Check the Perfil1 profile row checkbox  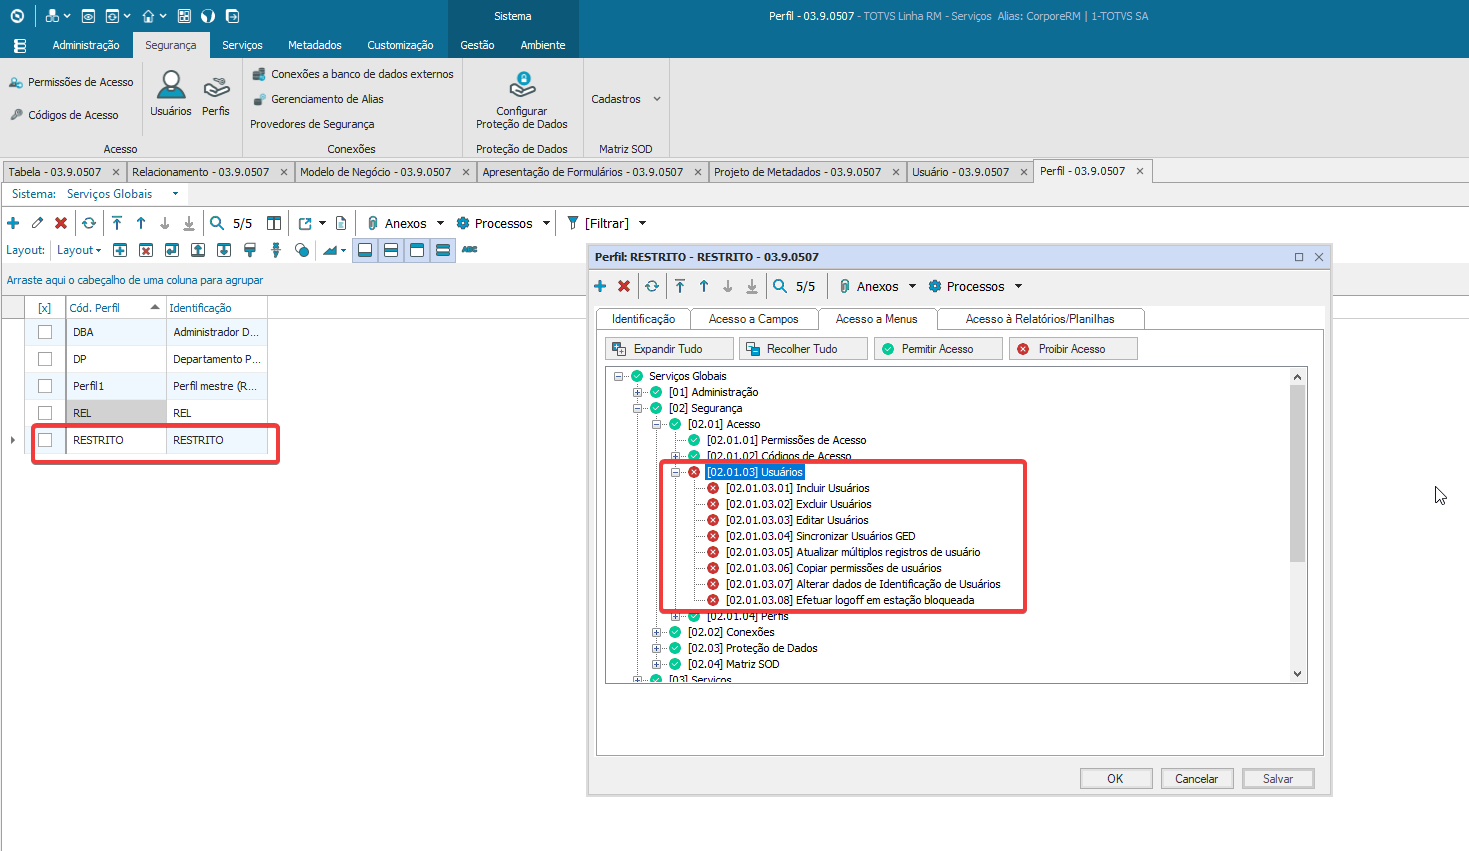pos(45,386)
